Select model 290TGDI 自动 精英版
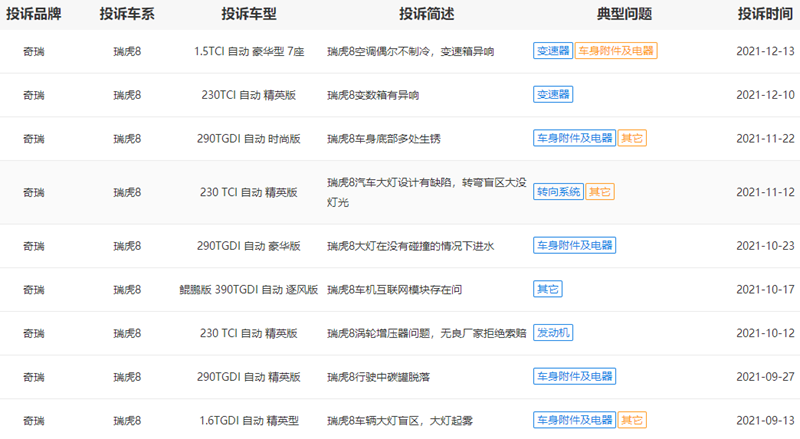This screenshot has width=800, height=439. point(249,377)
